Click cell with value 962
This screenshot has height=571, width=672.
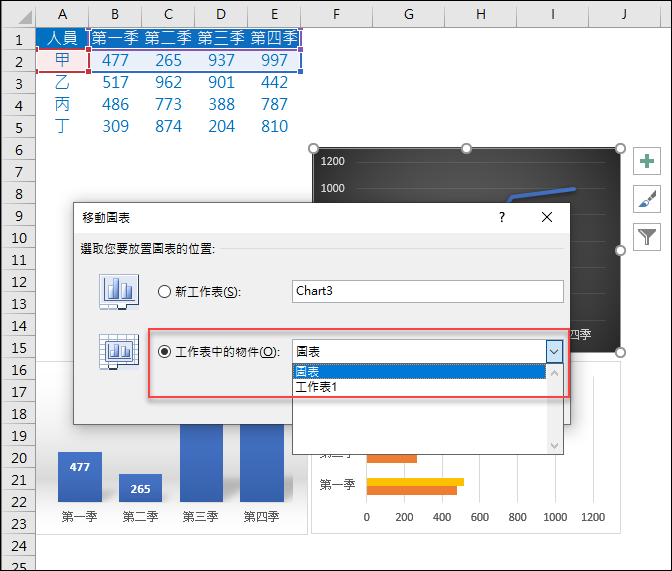168,82
